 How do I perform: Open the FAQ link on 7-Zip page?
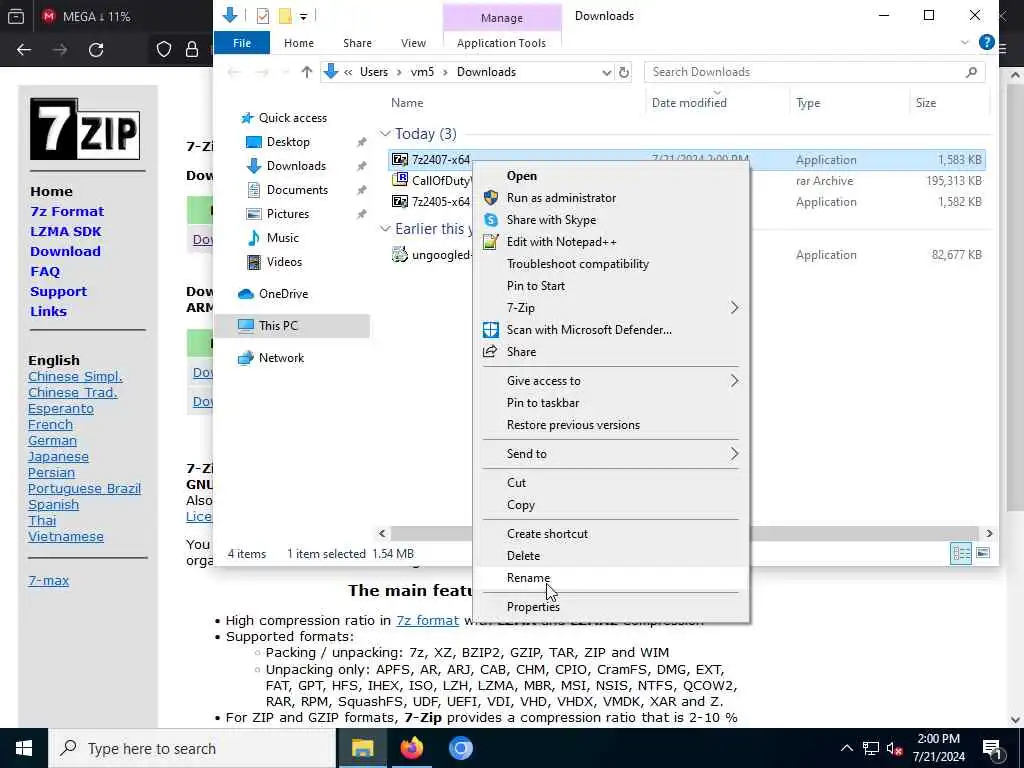tap(45, 272)
